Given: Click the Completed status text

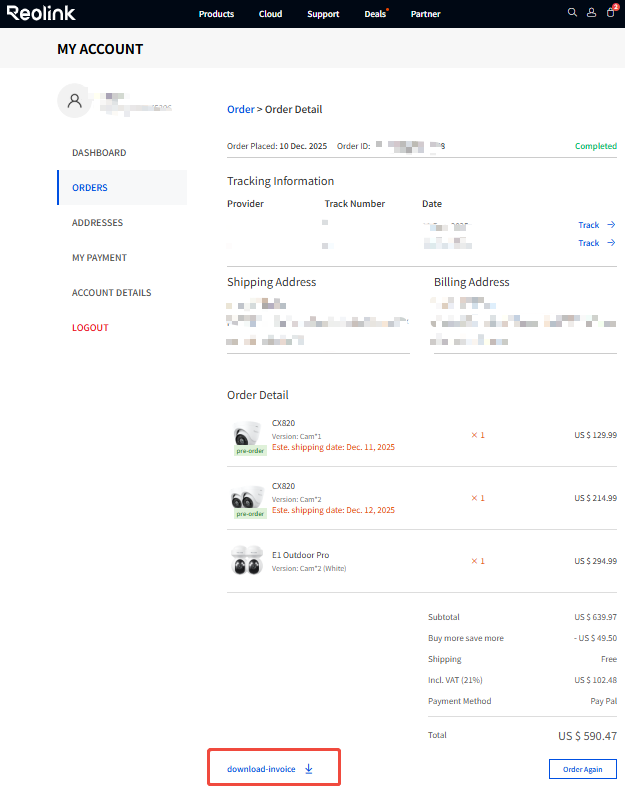Looking at the screenshot, I should [596, 146].
